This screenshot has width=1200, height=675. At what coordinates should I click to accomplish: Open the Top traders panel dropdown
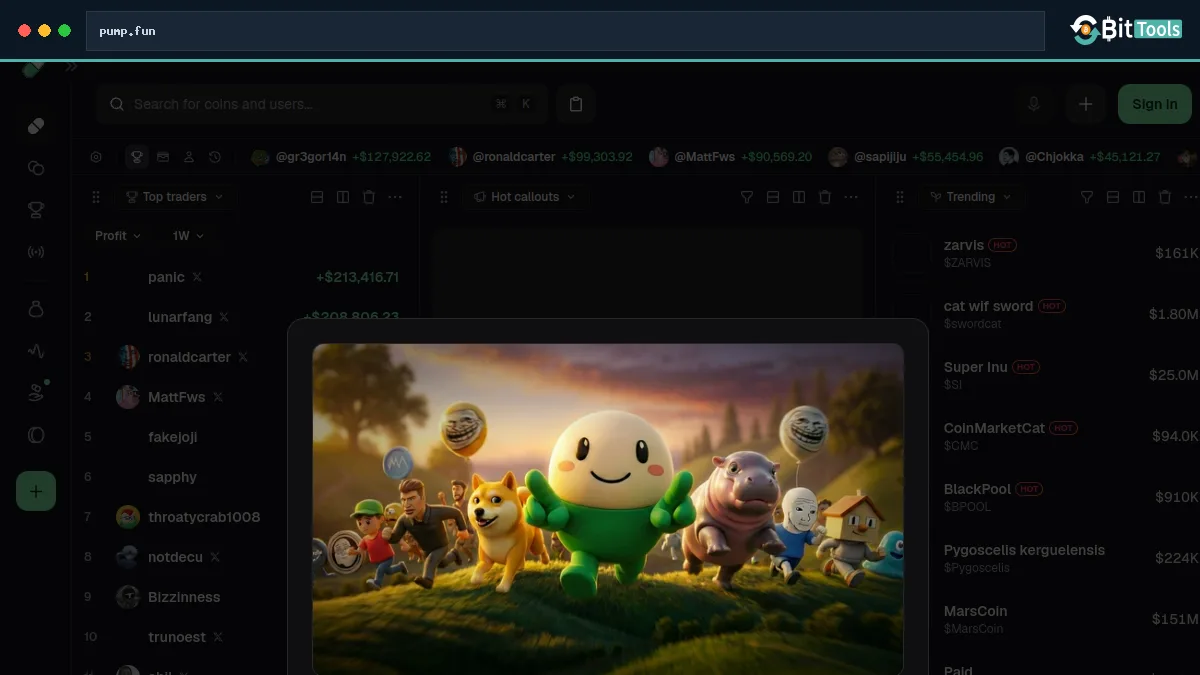pos(174,197)
